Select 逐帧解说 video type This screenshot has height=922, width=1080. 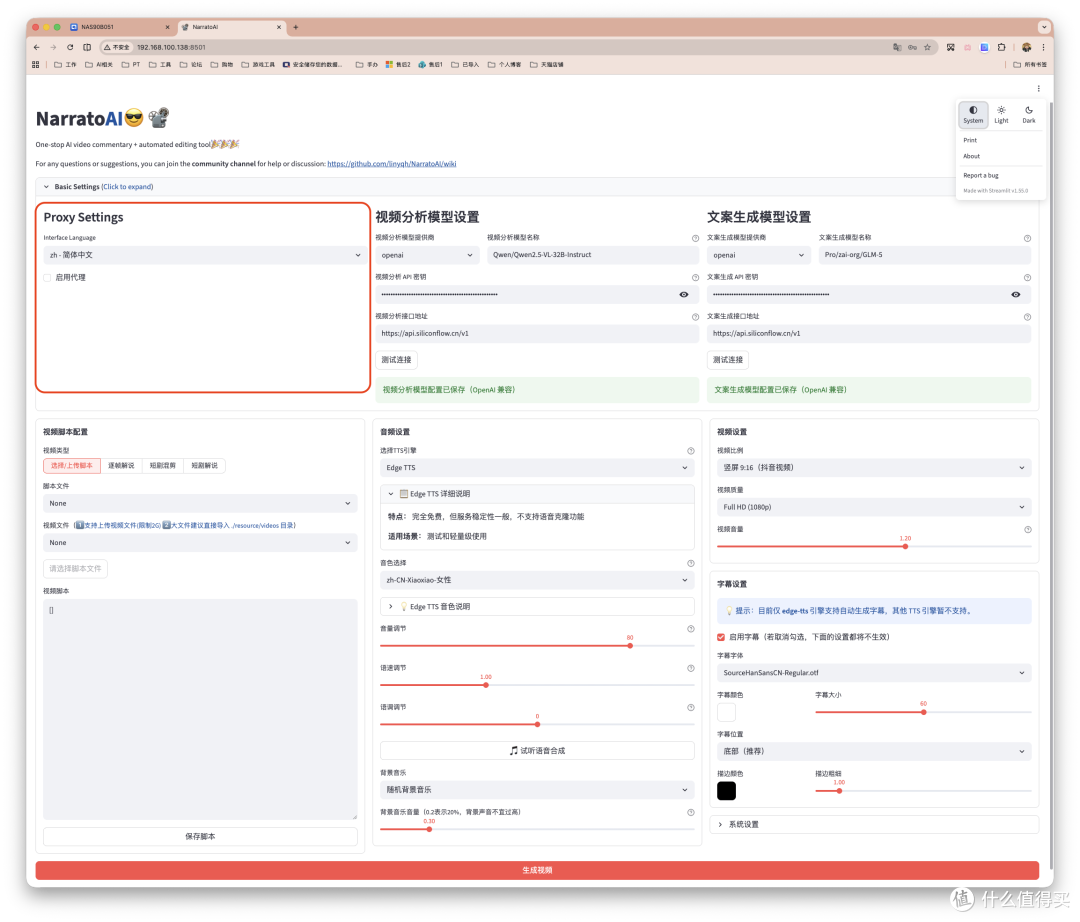pyautogui.click(x=121, y=466)
